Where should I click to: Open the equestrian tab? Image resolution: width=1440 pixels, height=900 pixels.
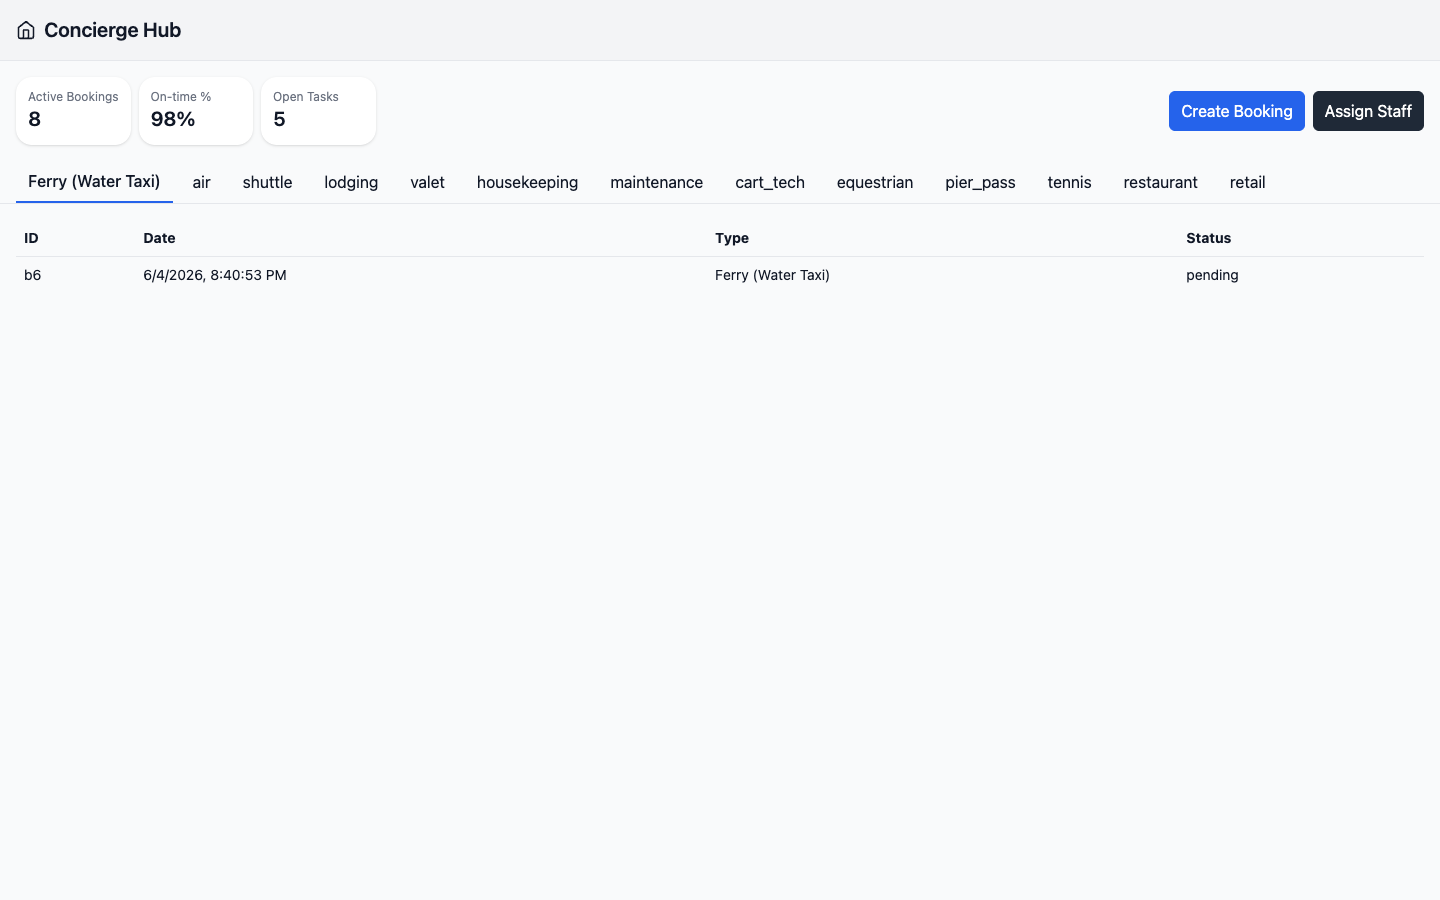(x=875, y=182)
